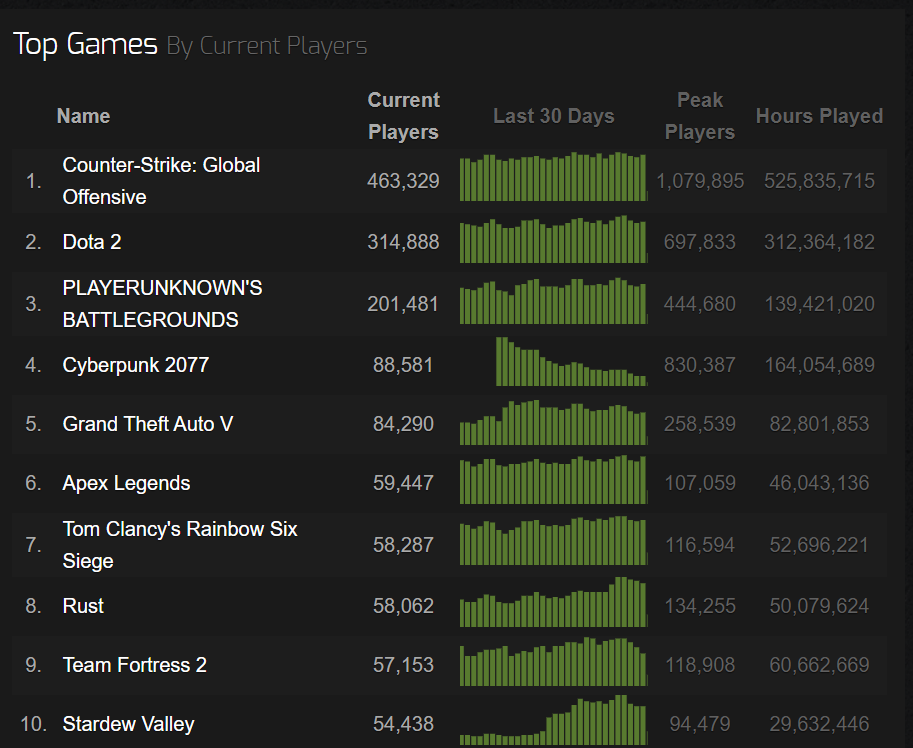Click hours played value 312,364,182

(x=819, y=242)
